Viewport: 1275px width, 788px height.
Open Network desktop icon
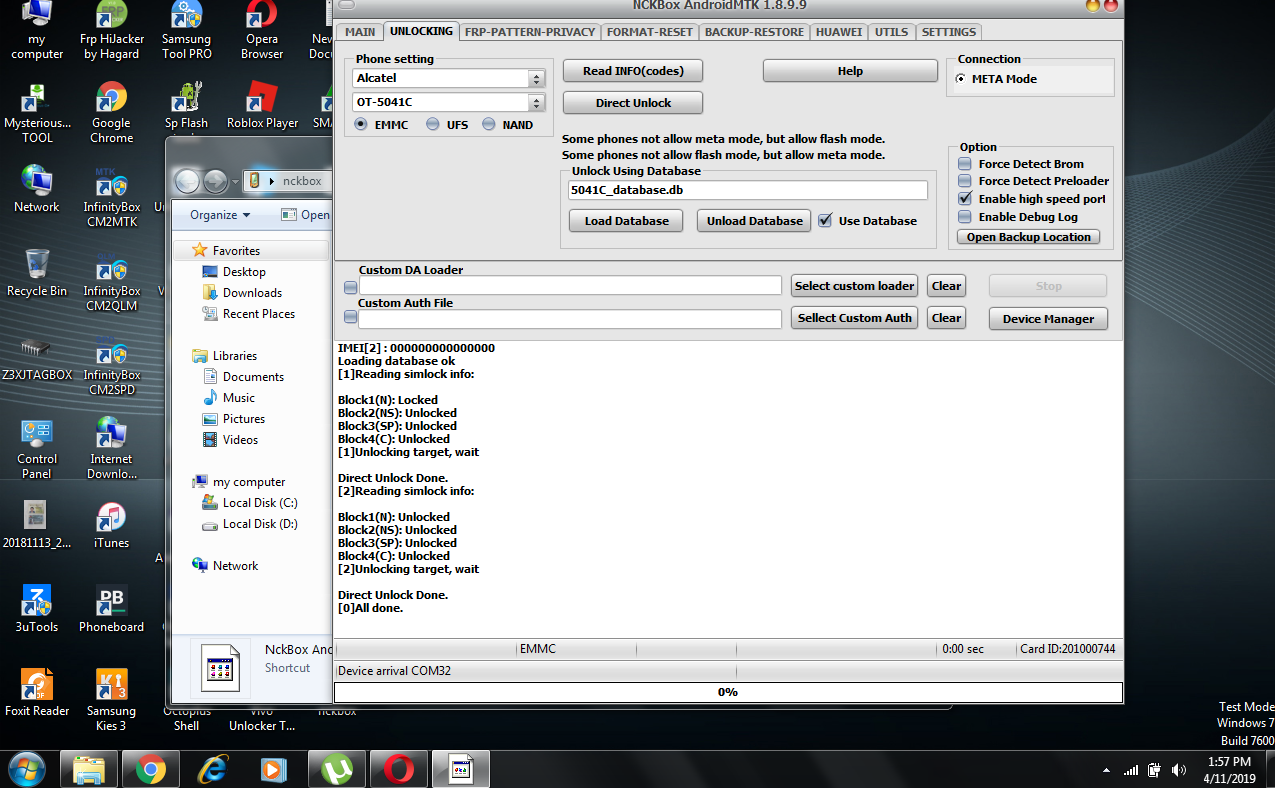(x=37, y=189)
